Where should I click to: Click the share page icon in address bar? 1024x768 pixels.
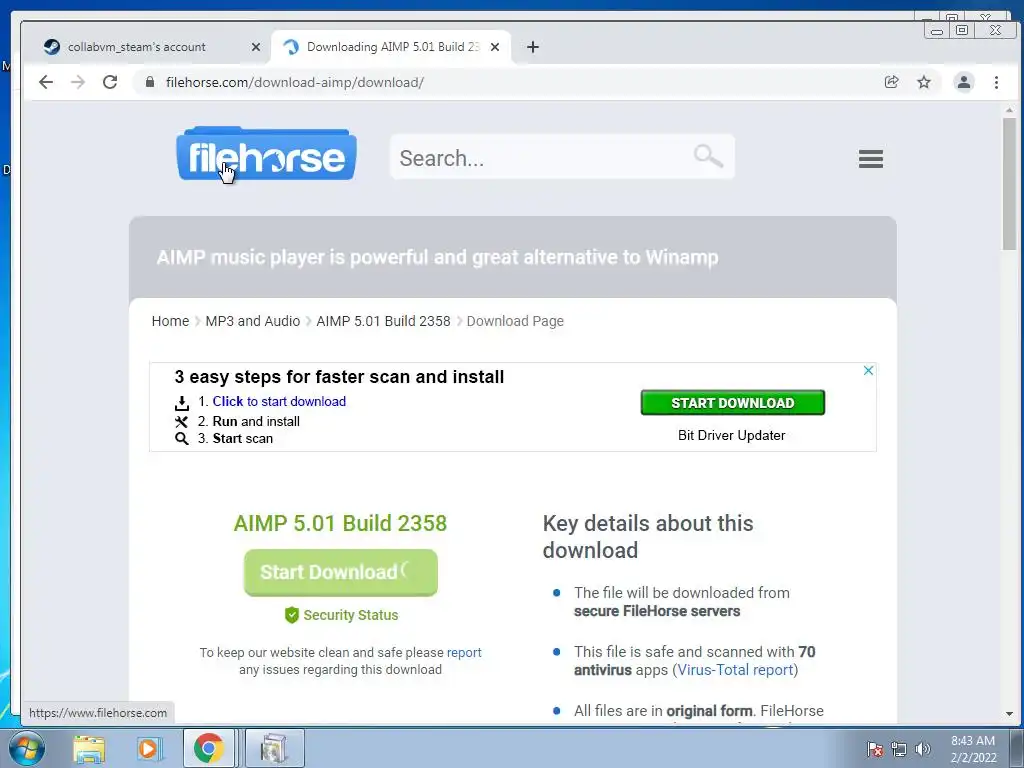[x=891, y=82]
